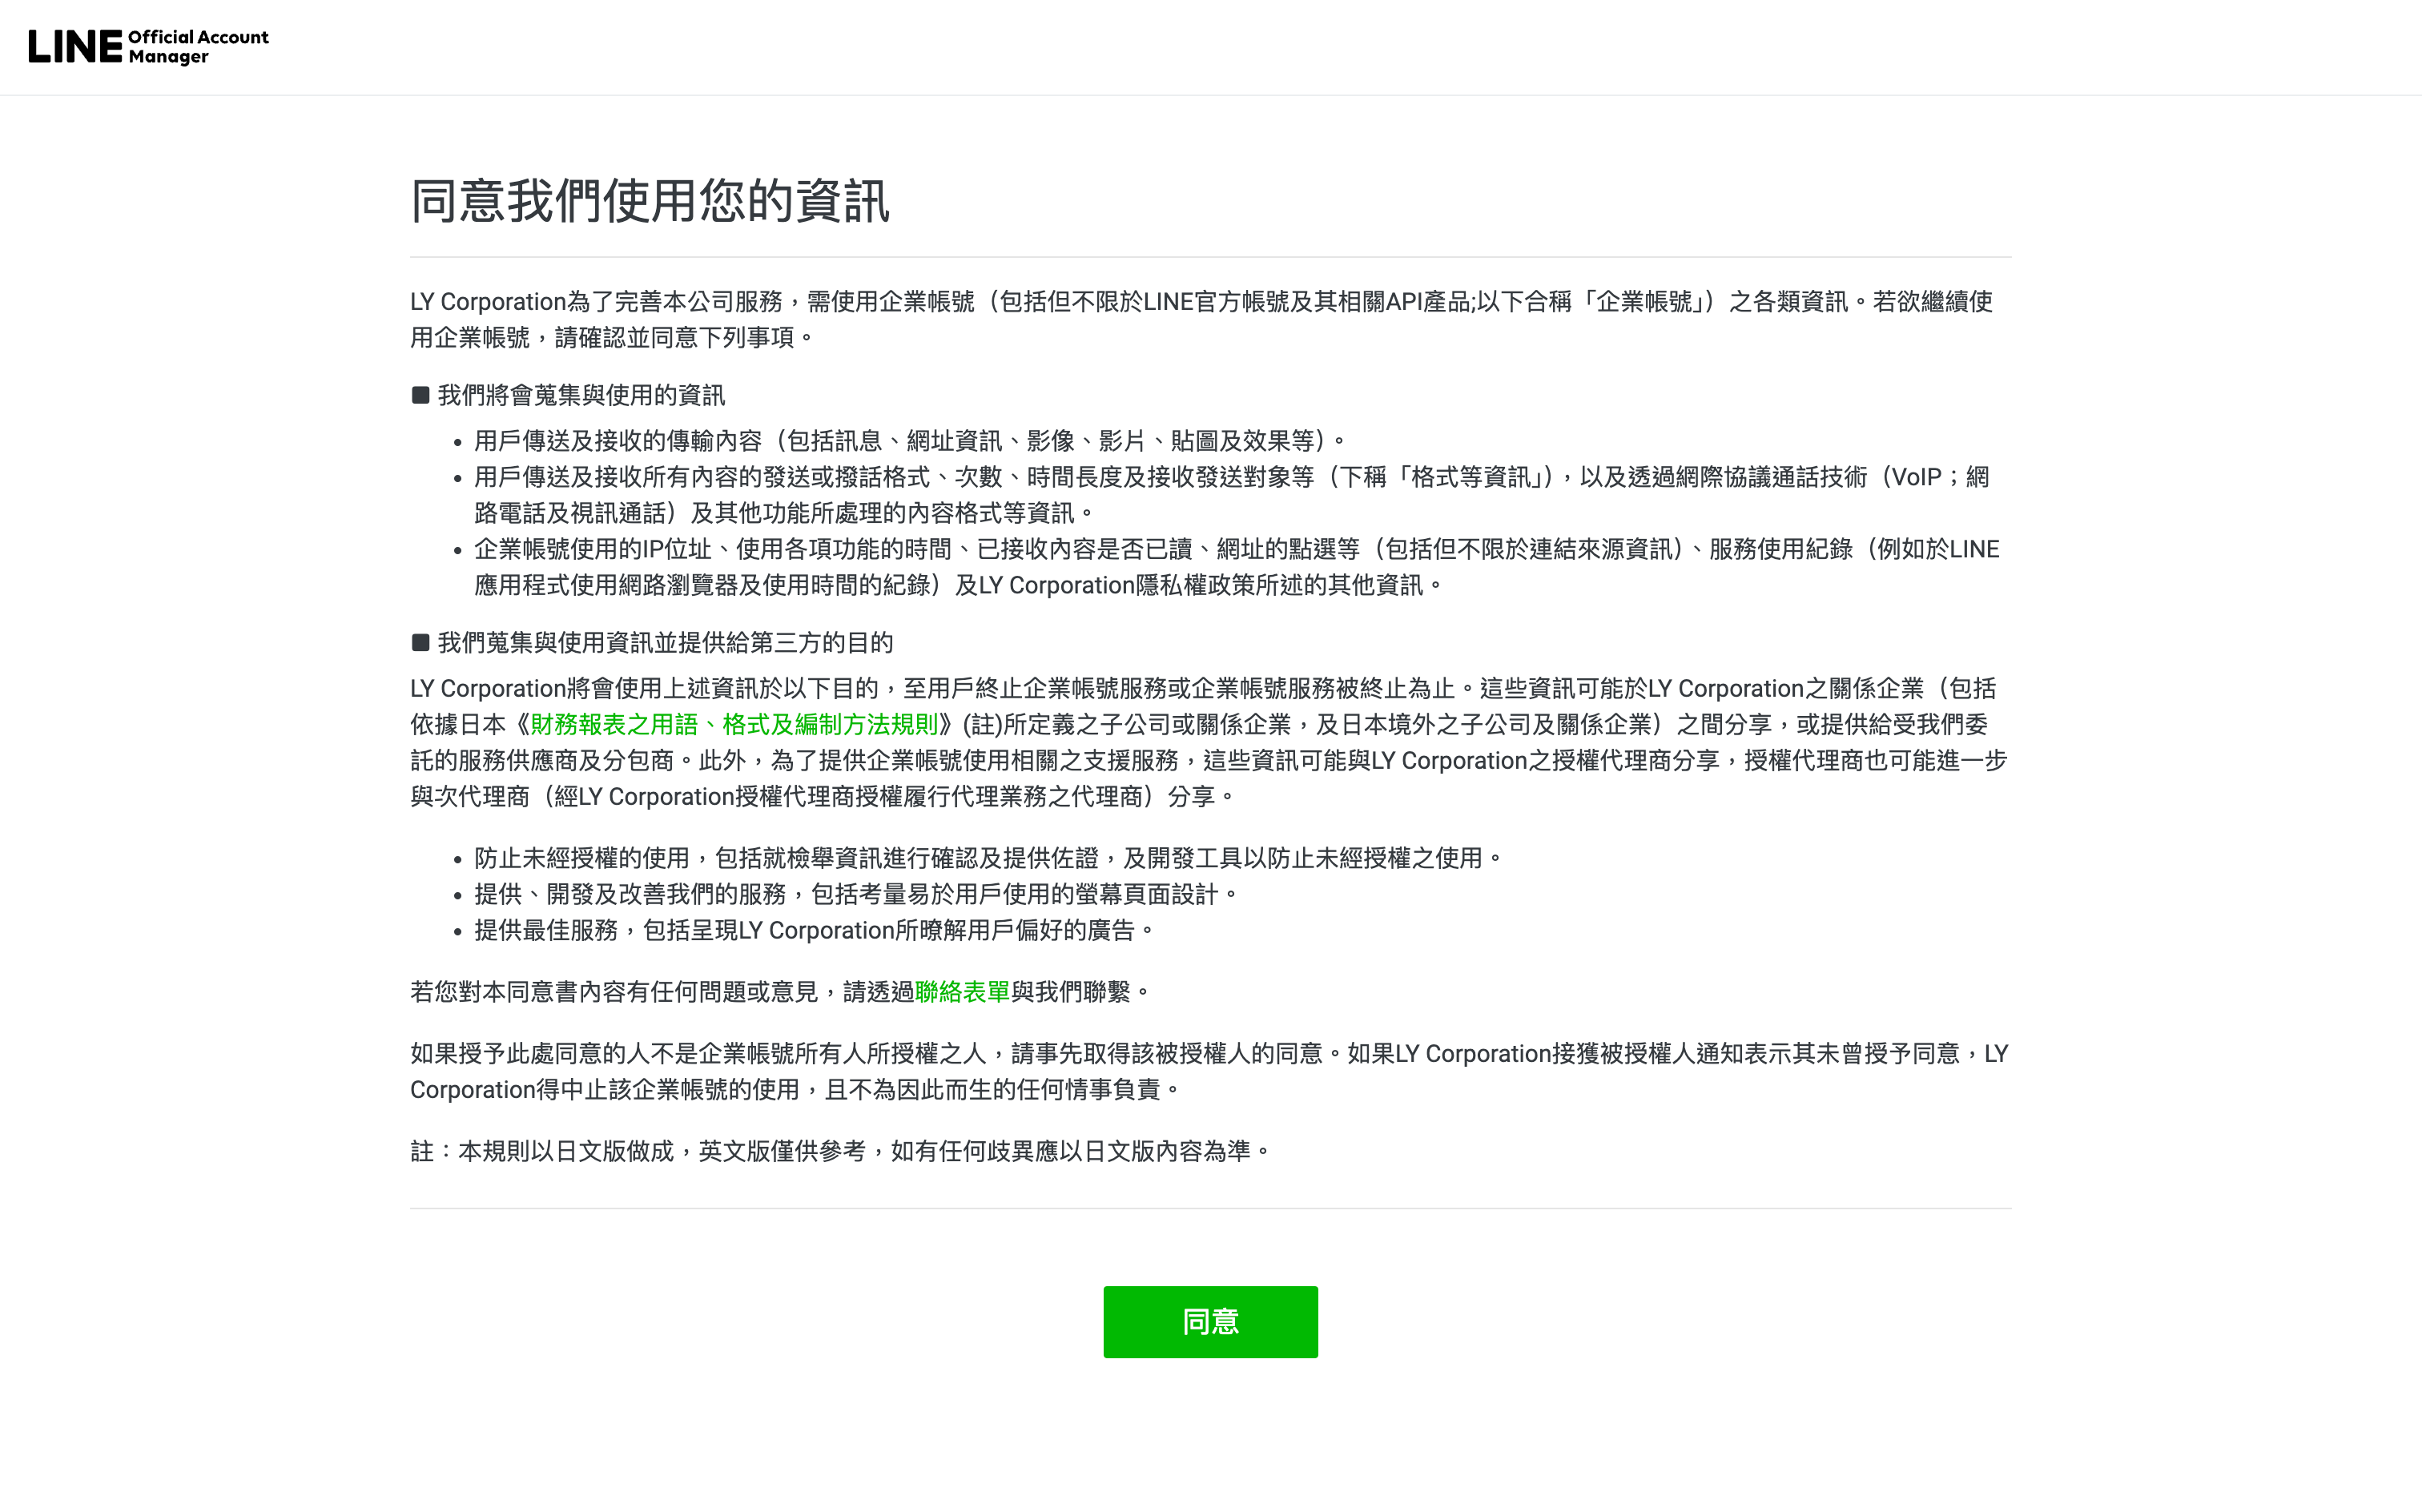
Task: Click the LINE Official Account Manager logo
Action: pos(148,47)
